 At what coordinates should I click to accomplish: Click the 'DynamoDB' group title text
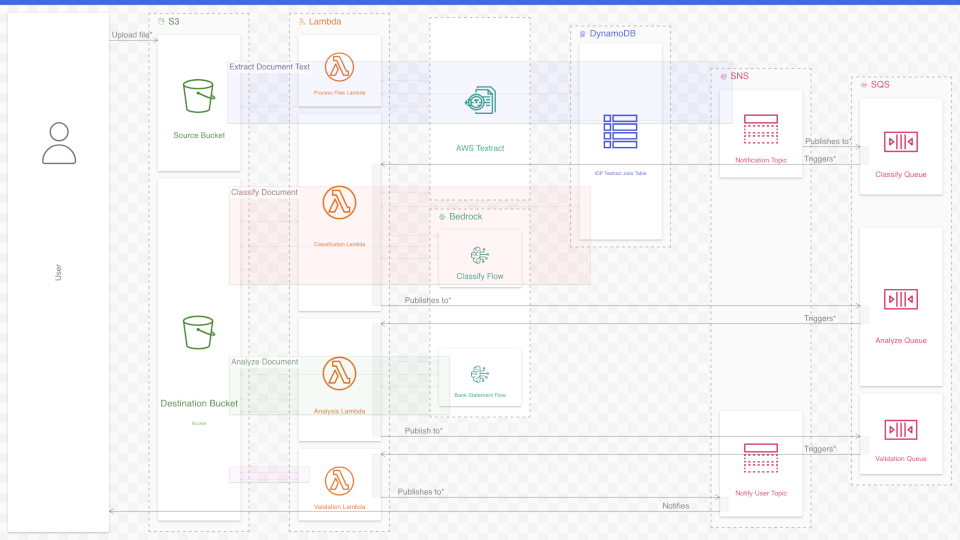(x=612, y=34)
